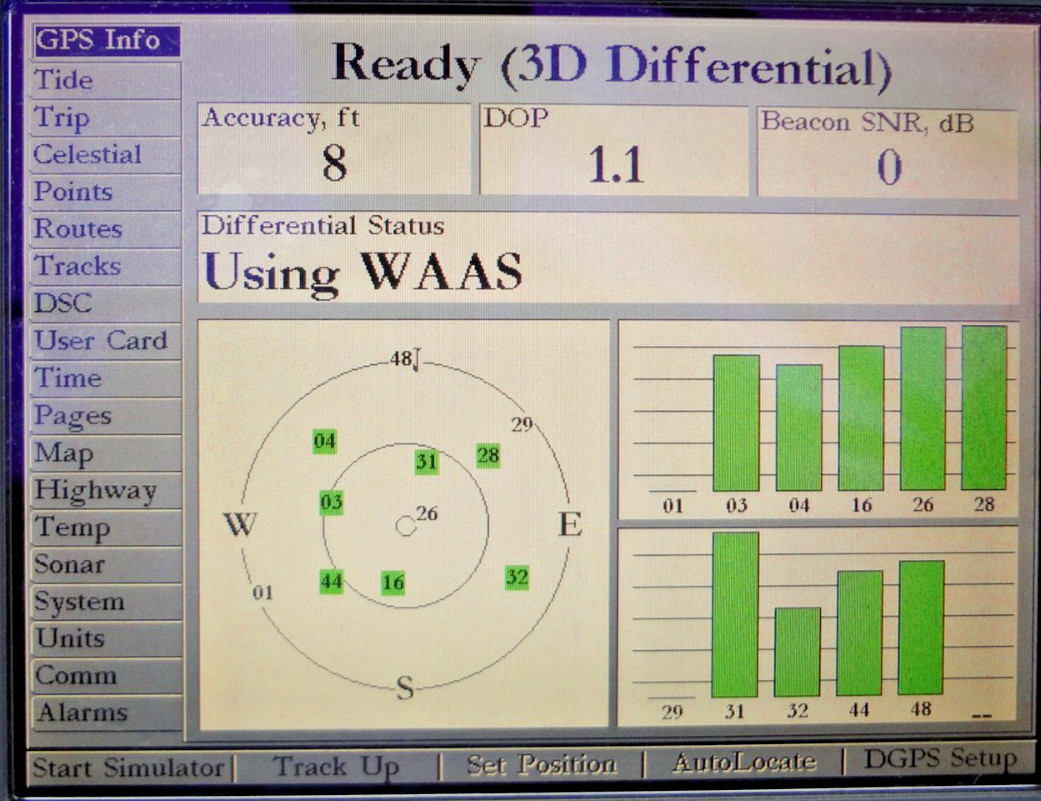Screen dimensions: 1041x801
Task: Switch to the Tracks tab
Action: click(x=106, y=266)
